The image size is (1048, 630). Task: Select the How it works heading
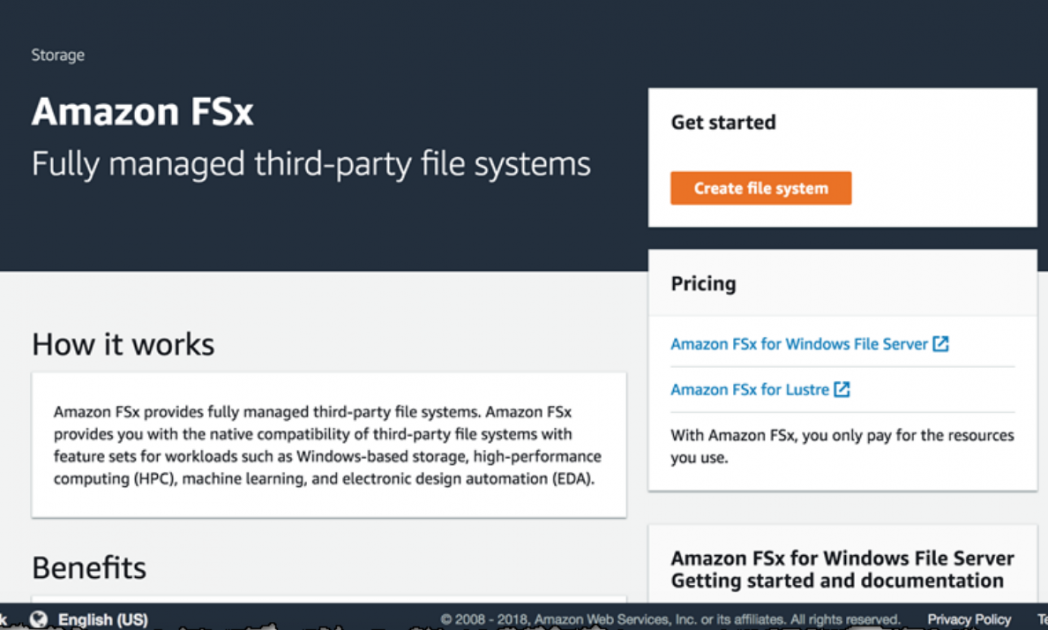click(122, 344)
